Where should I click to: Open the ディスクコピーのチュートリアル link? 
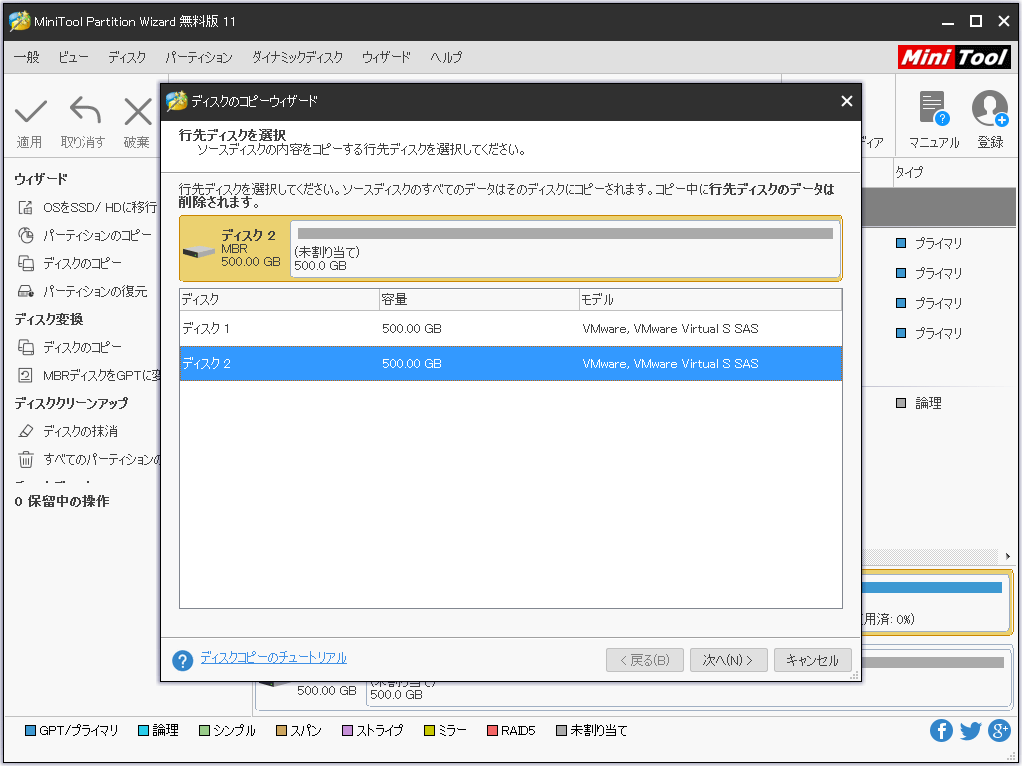tap(273, 658)
